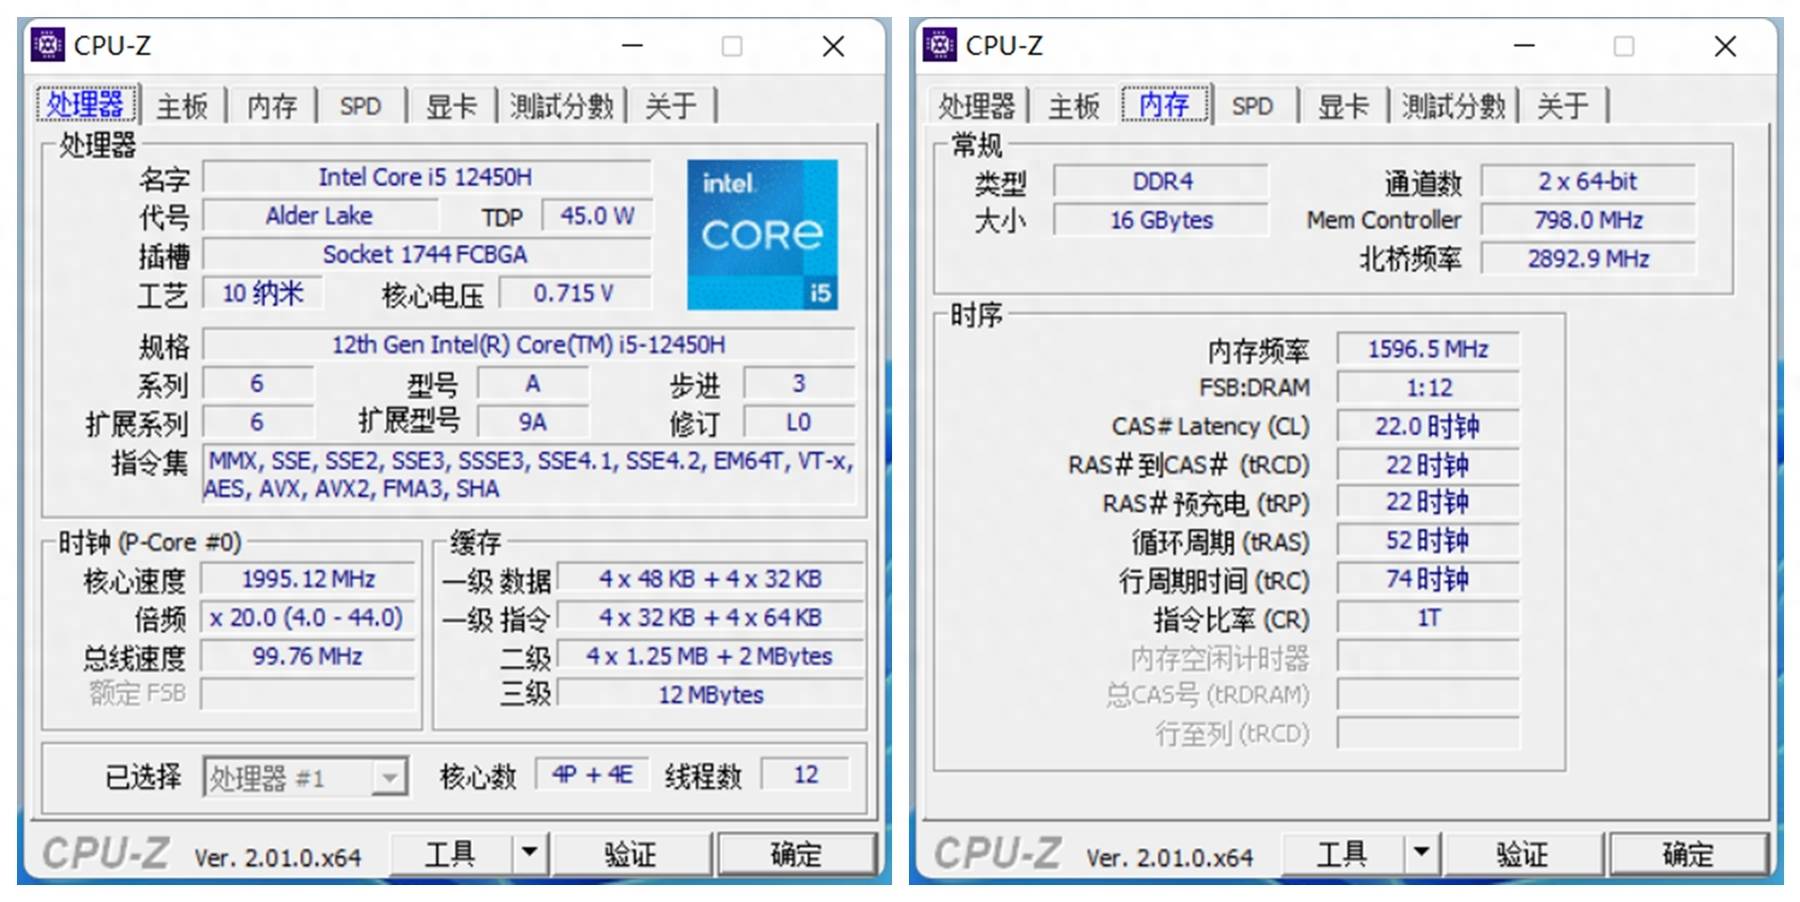Click core count value 4P + 4E
The image size is (1800, 902).
[593, 774]
